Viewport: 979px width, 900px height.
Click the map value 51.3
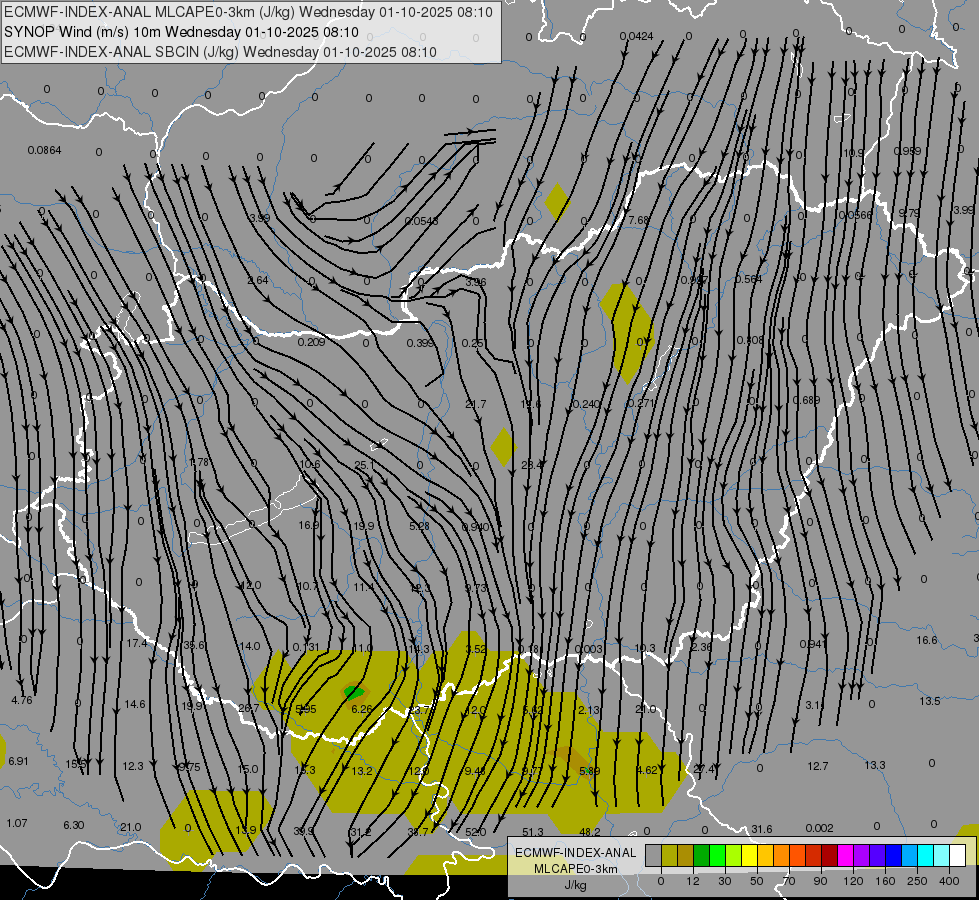point(533,832)
